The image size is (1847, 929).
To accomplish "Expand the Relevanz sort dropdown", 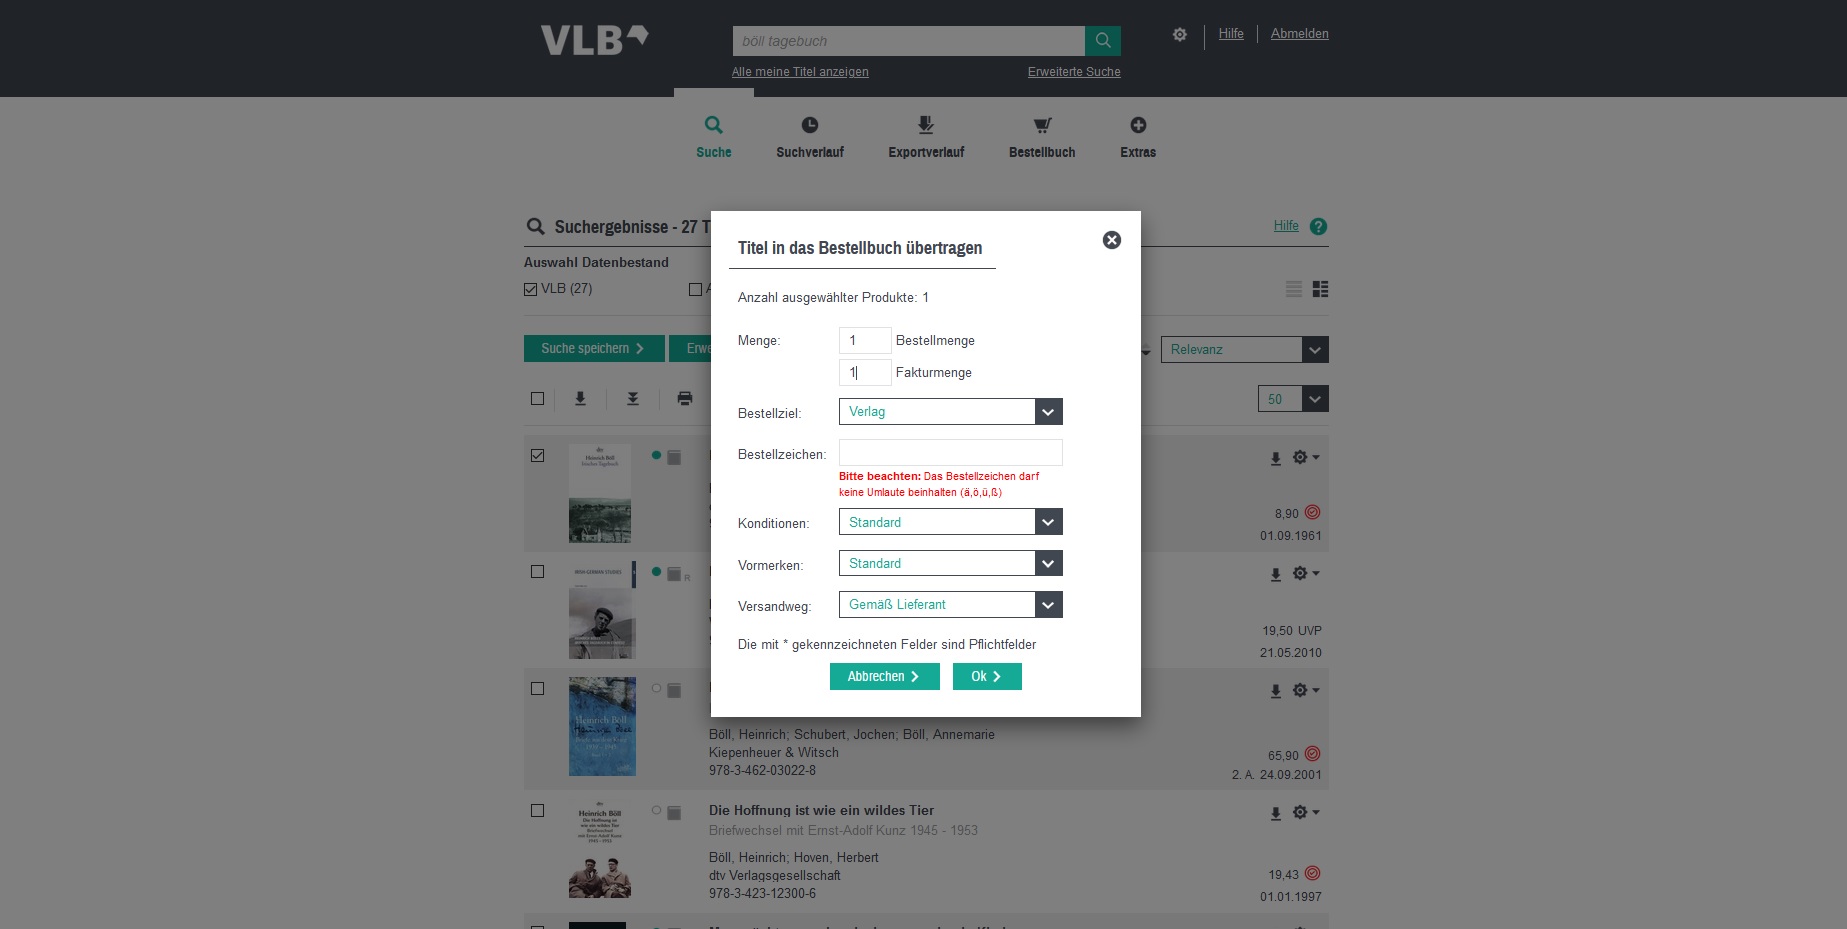I will pos(1245,350).
